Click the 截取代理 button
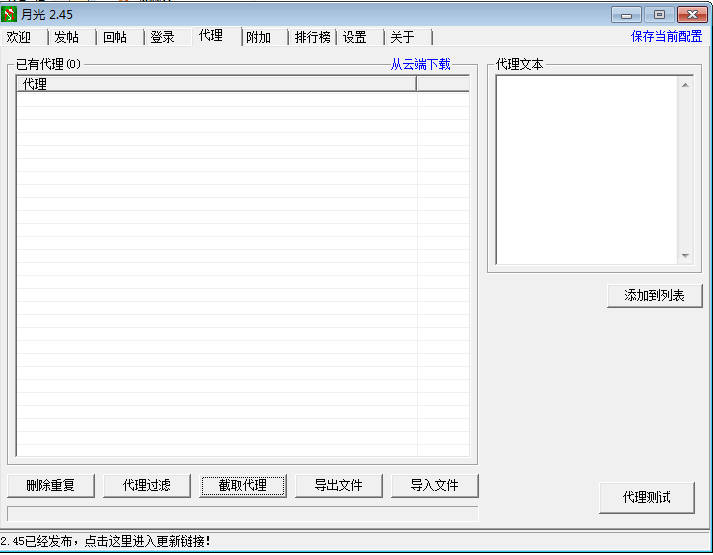The width and height of the screenshot is (713, 555). pos(243,486)
